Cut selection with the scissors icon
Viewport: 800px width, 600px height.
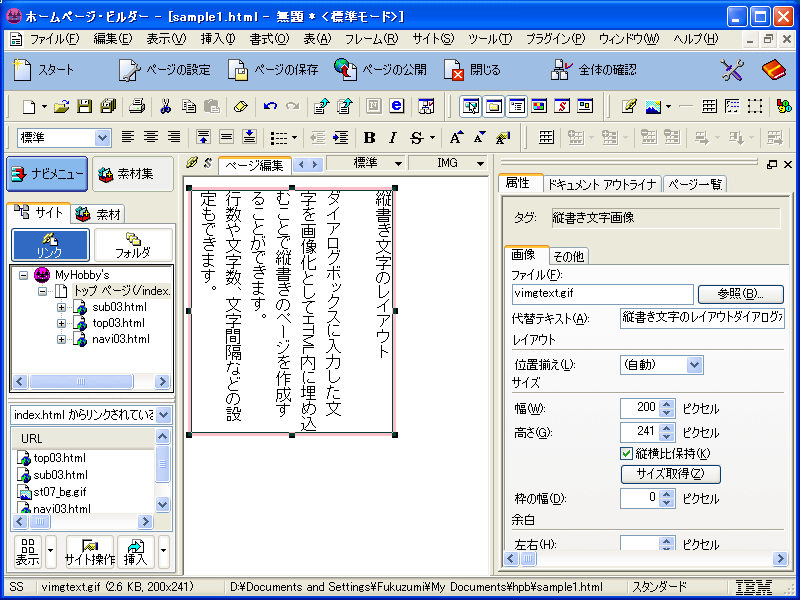point(165,107)
